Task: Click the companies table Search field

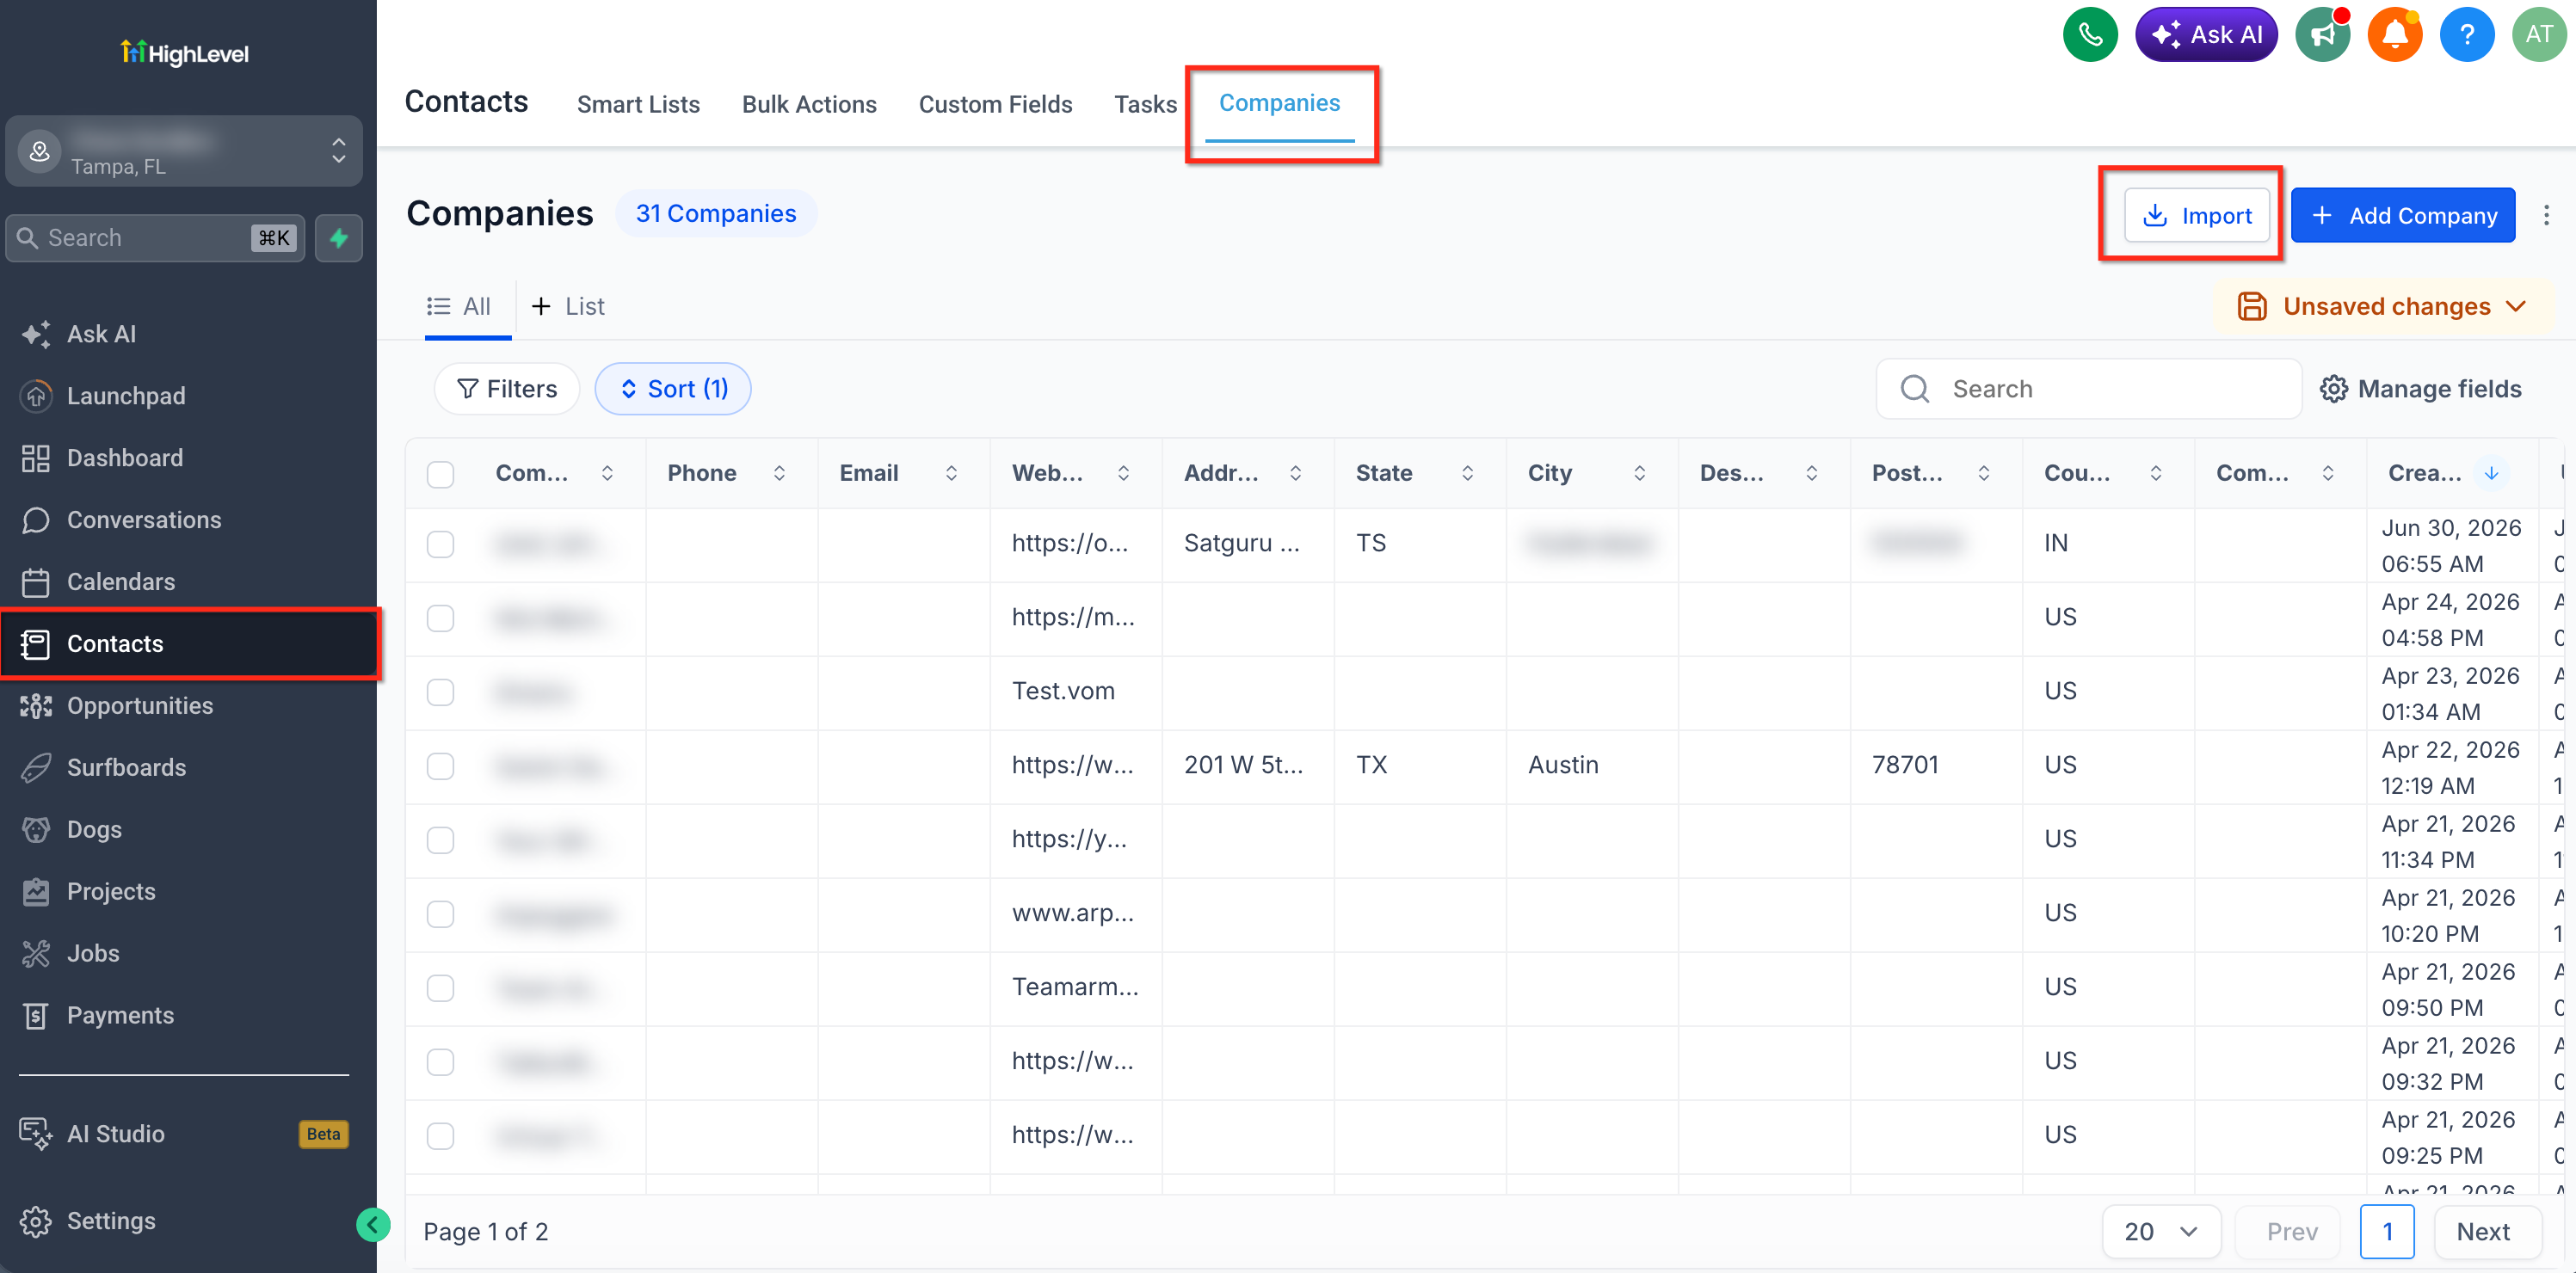Action: 2088,389
